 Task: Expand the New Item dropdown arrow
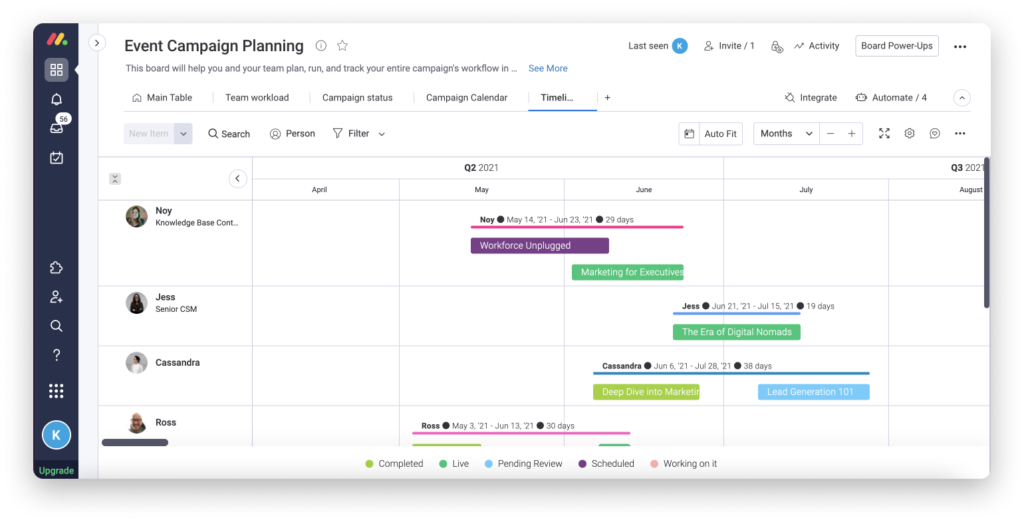(183, 134)
